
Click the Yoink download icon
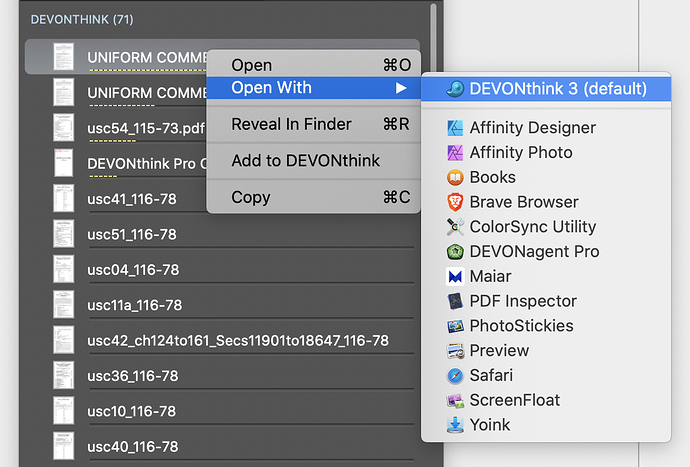point(455,425)
